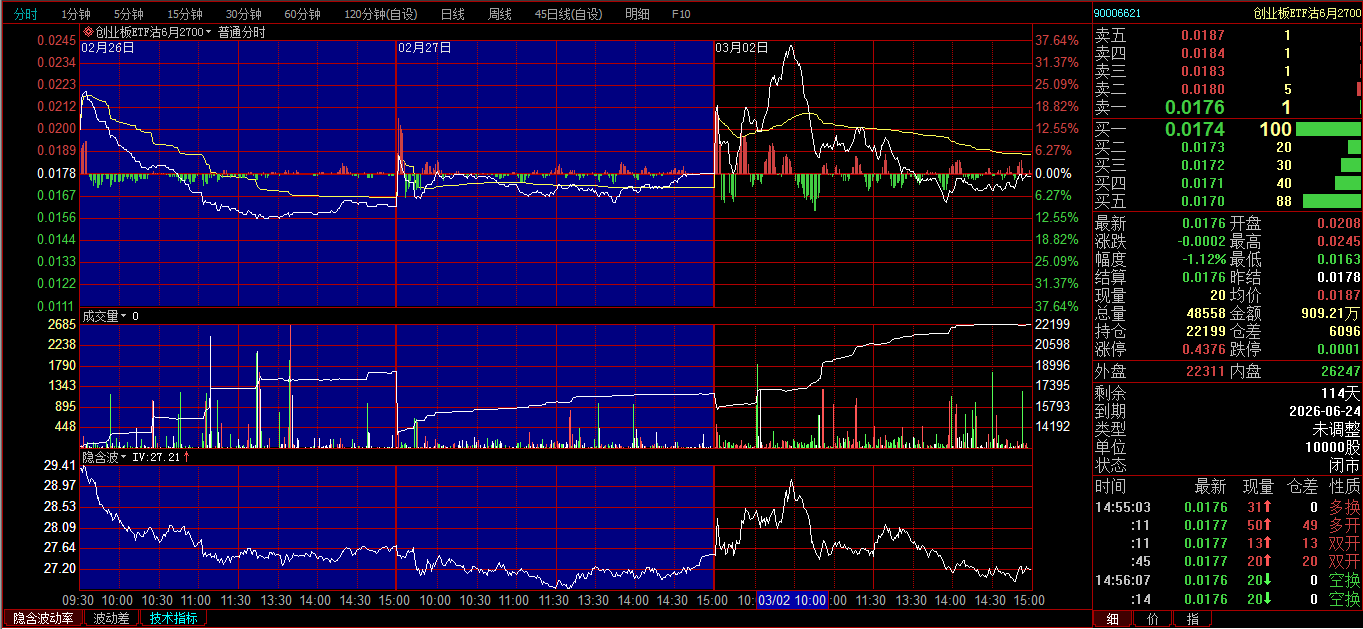Expand the 隐含波 indicator dropdown
This screenshot has width=1363, height=629.
(124, 456)
